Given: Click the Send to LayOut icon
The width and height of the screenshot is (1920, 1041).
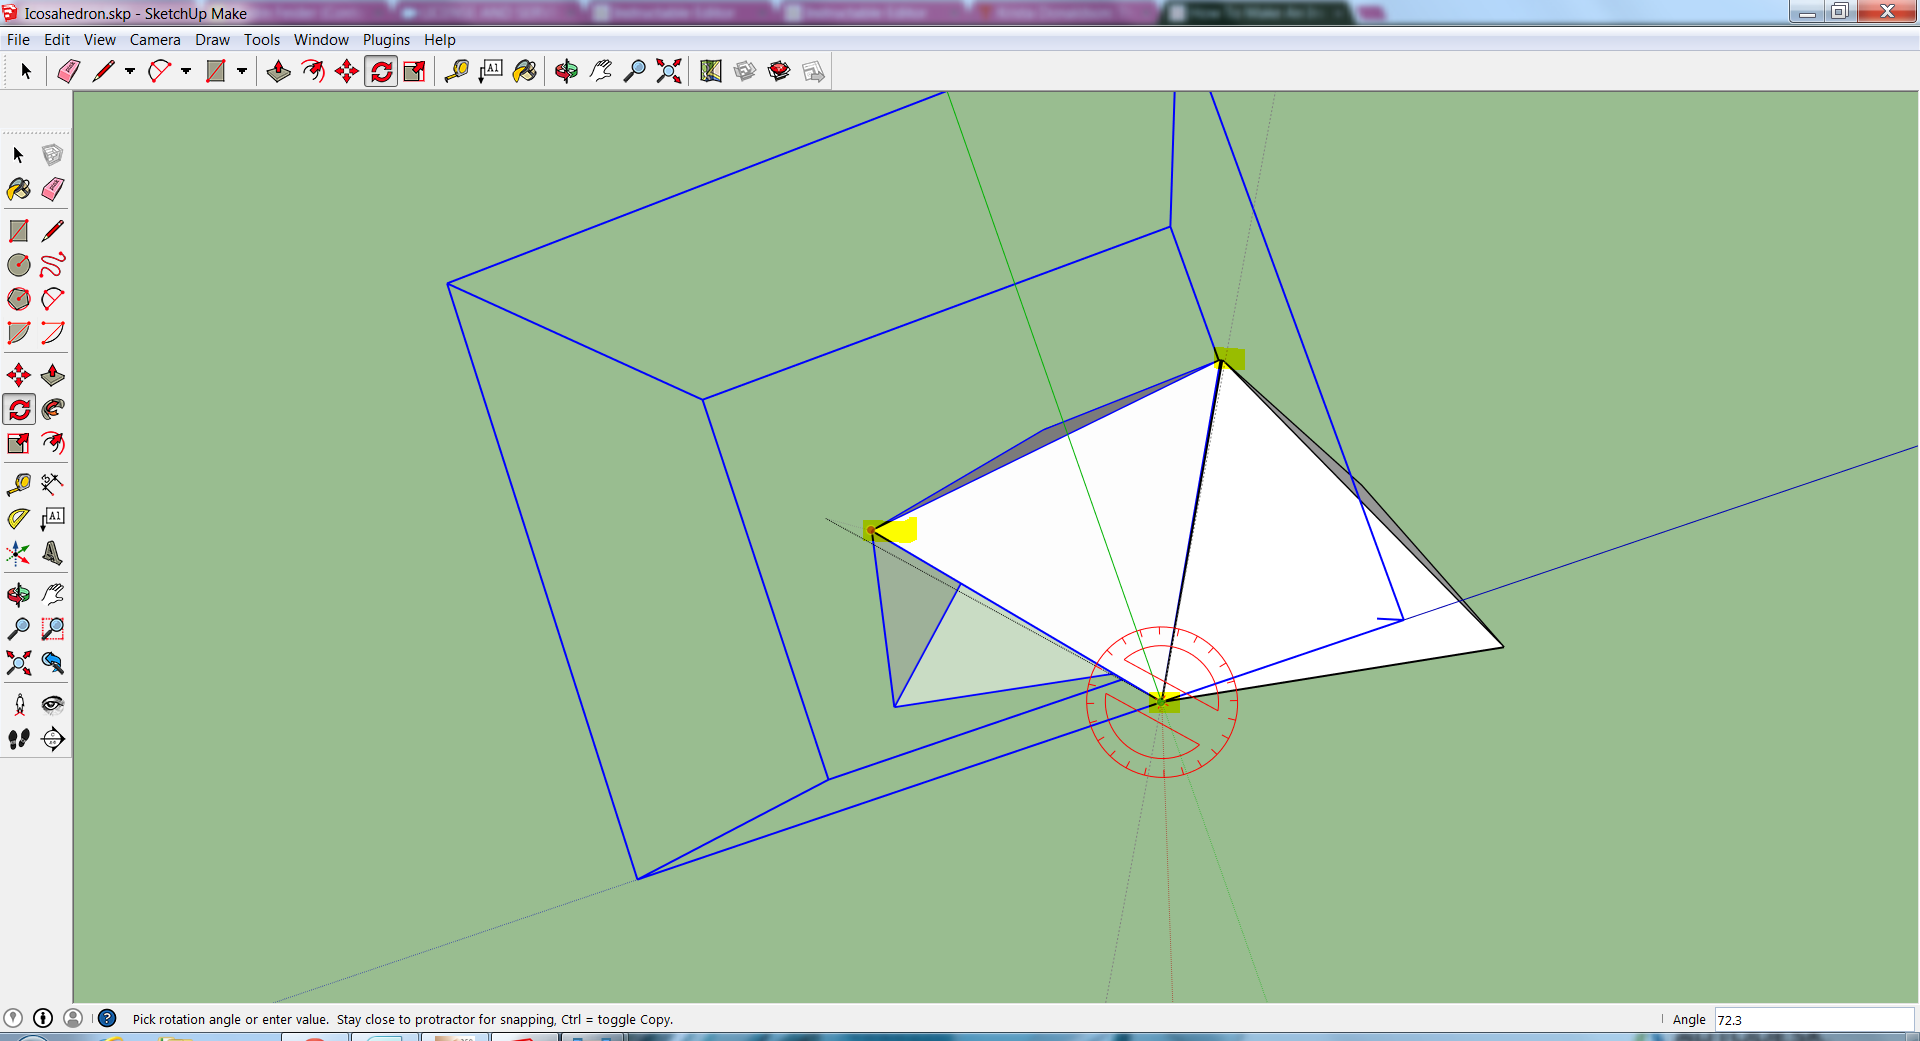Looking at the screenshot, I should (813, 71).
